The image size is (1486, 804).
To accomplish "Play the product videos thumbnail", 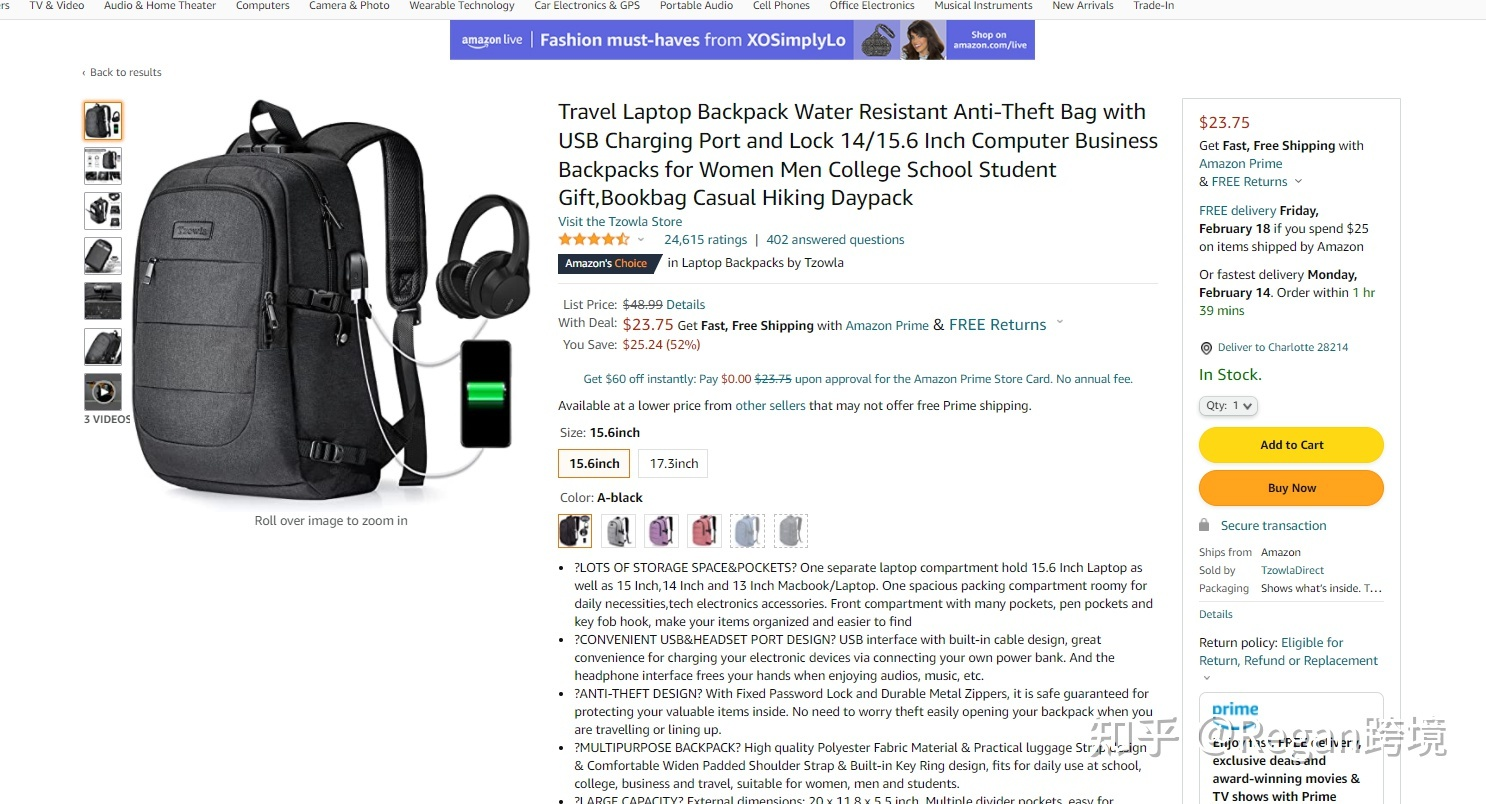I will pos(103,392).
